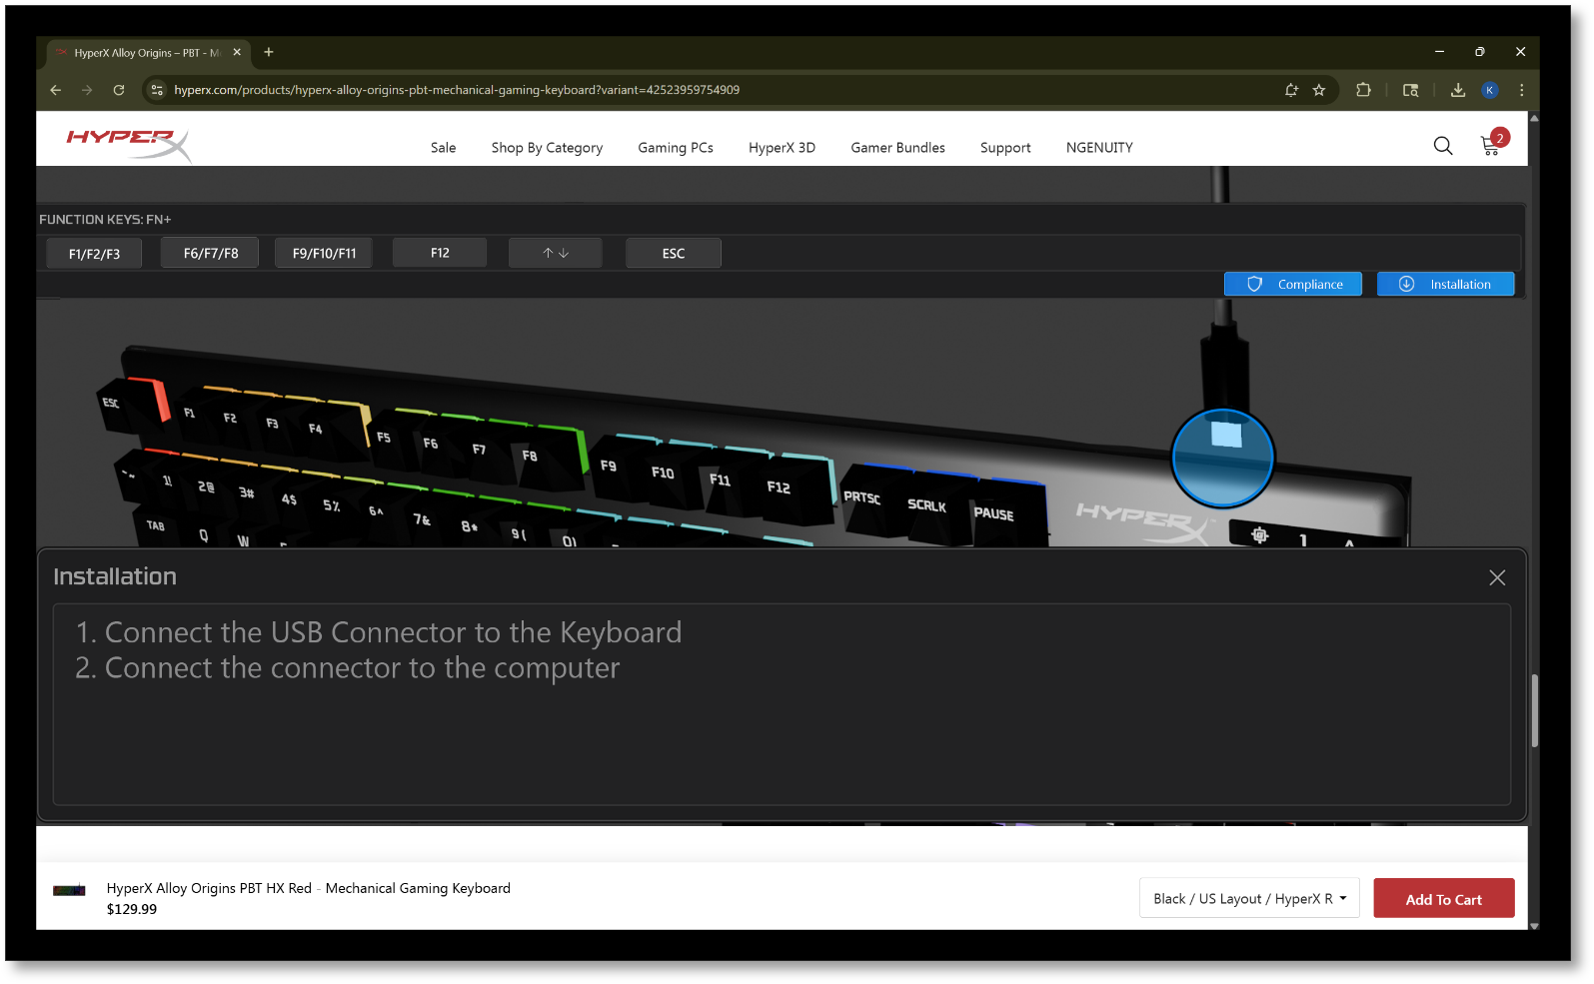Open HyperX 3D menu

tap(782, 148)
